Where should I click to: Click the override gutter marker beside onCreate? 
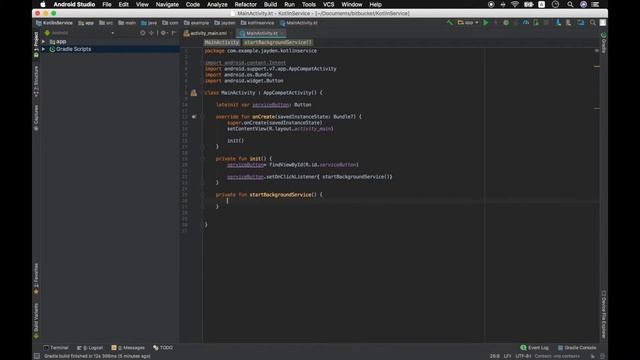click(x=194, y=117)
